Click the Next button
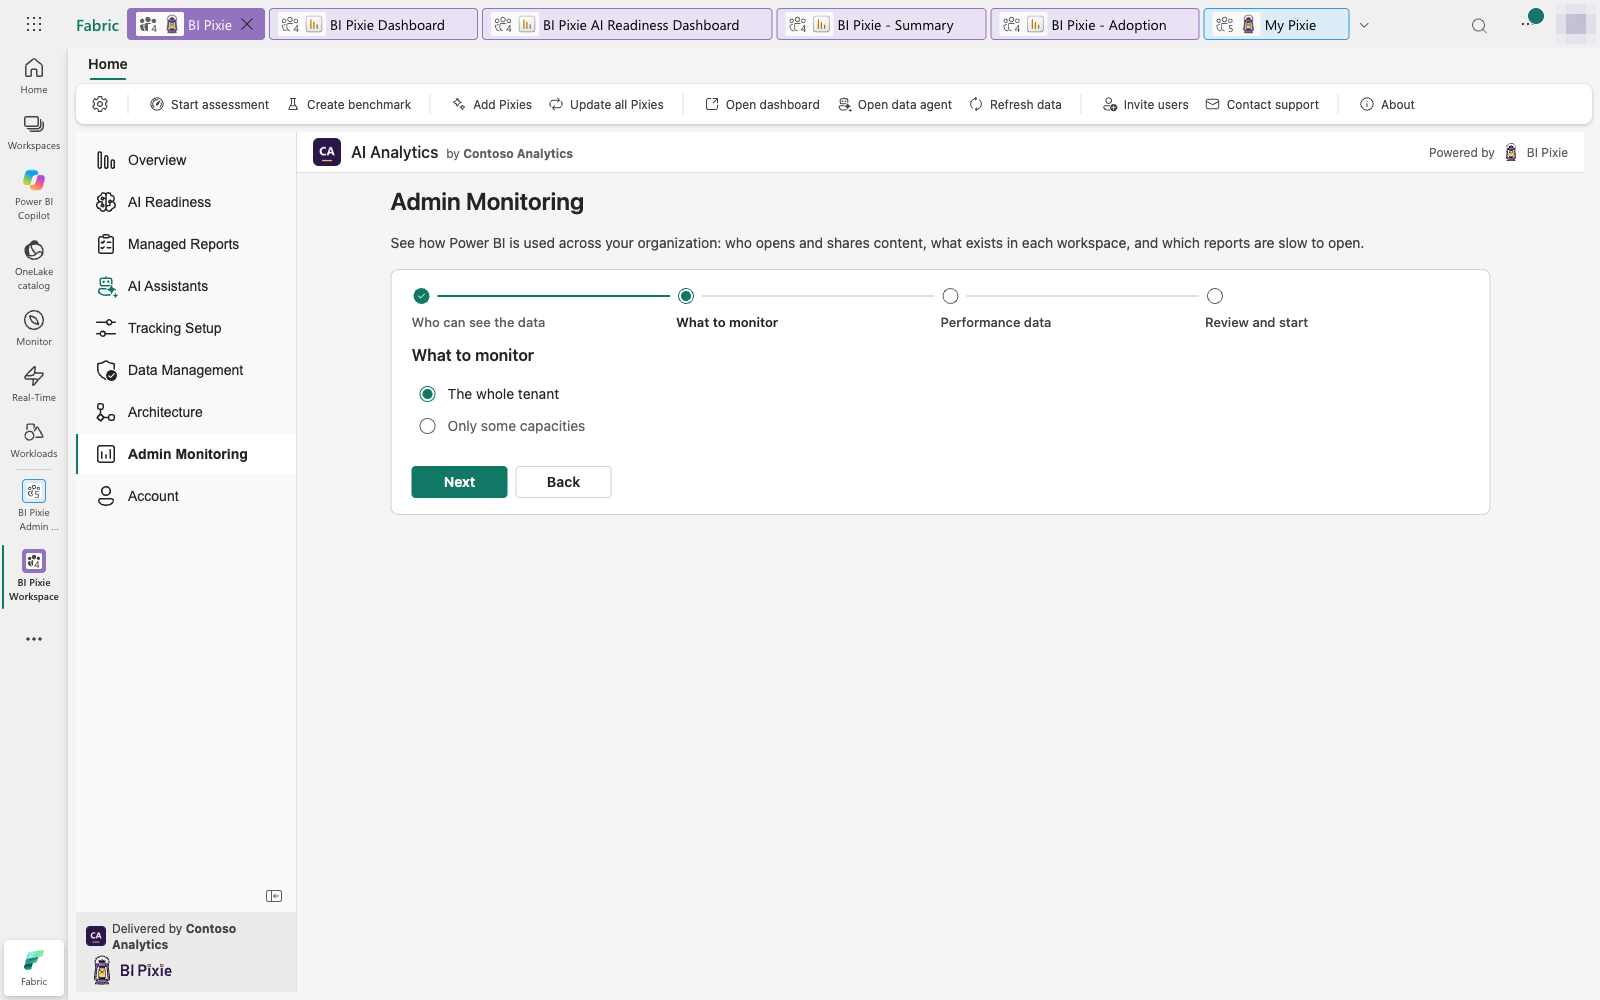 point(459,482)
